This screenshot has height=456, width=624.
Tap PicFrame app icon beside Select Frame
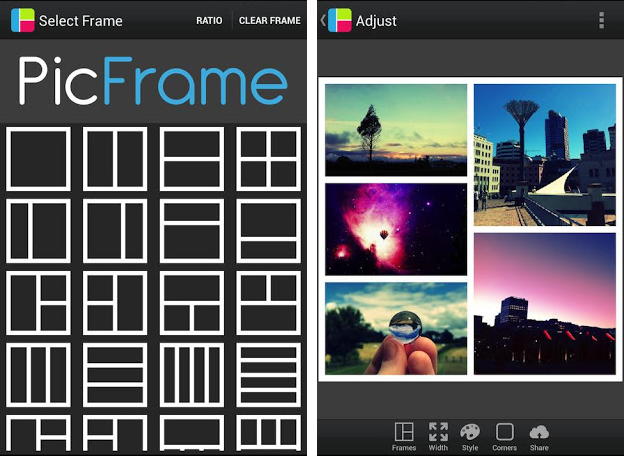pos(23,20)
